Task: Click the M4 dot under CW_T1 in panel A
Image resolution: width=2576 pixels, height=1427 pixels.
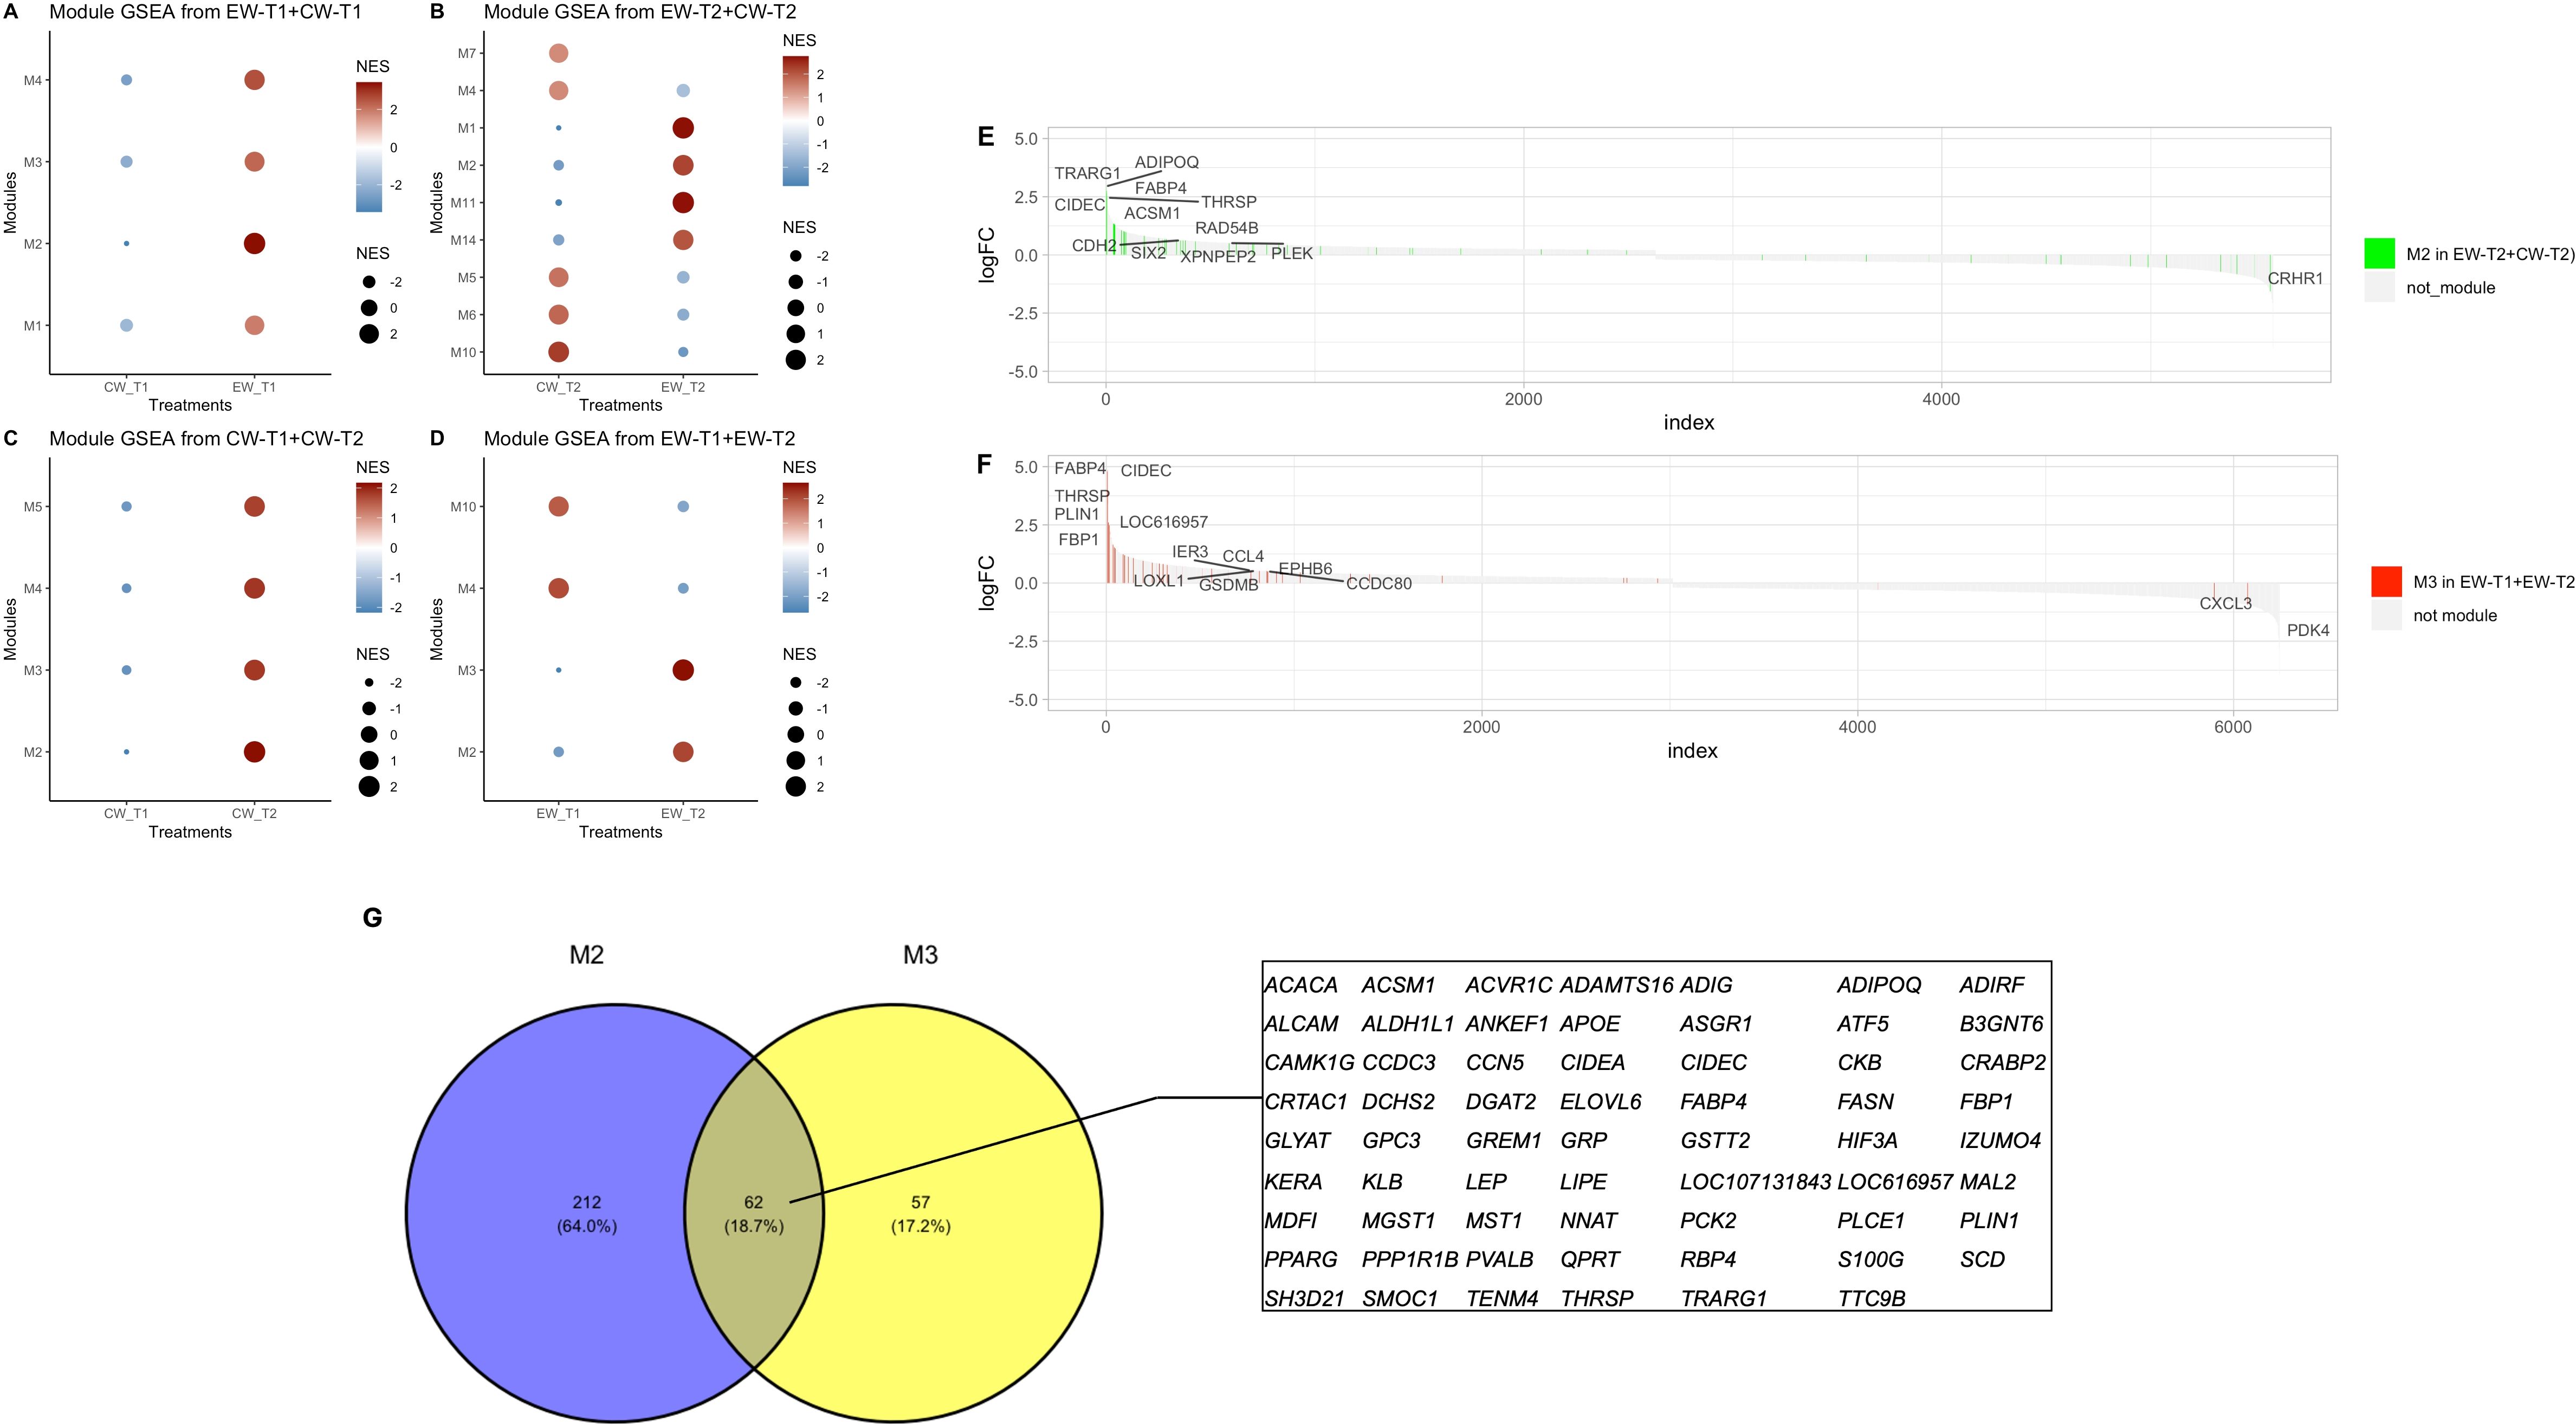Action: [126, 80]
